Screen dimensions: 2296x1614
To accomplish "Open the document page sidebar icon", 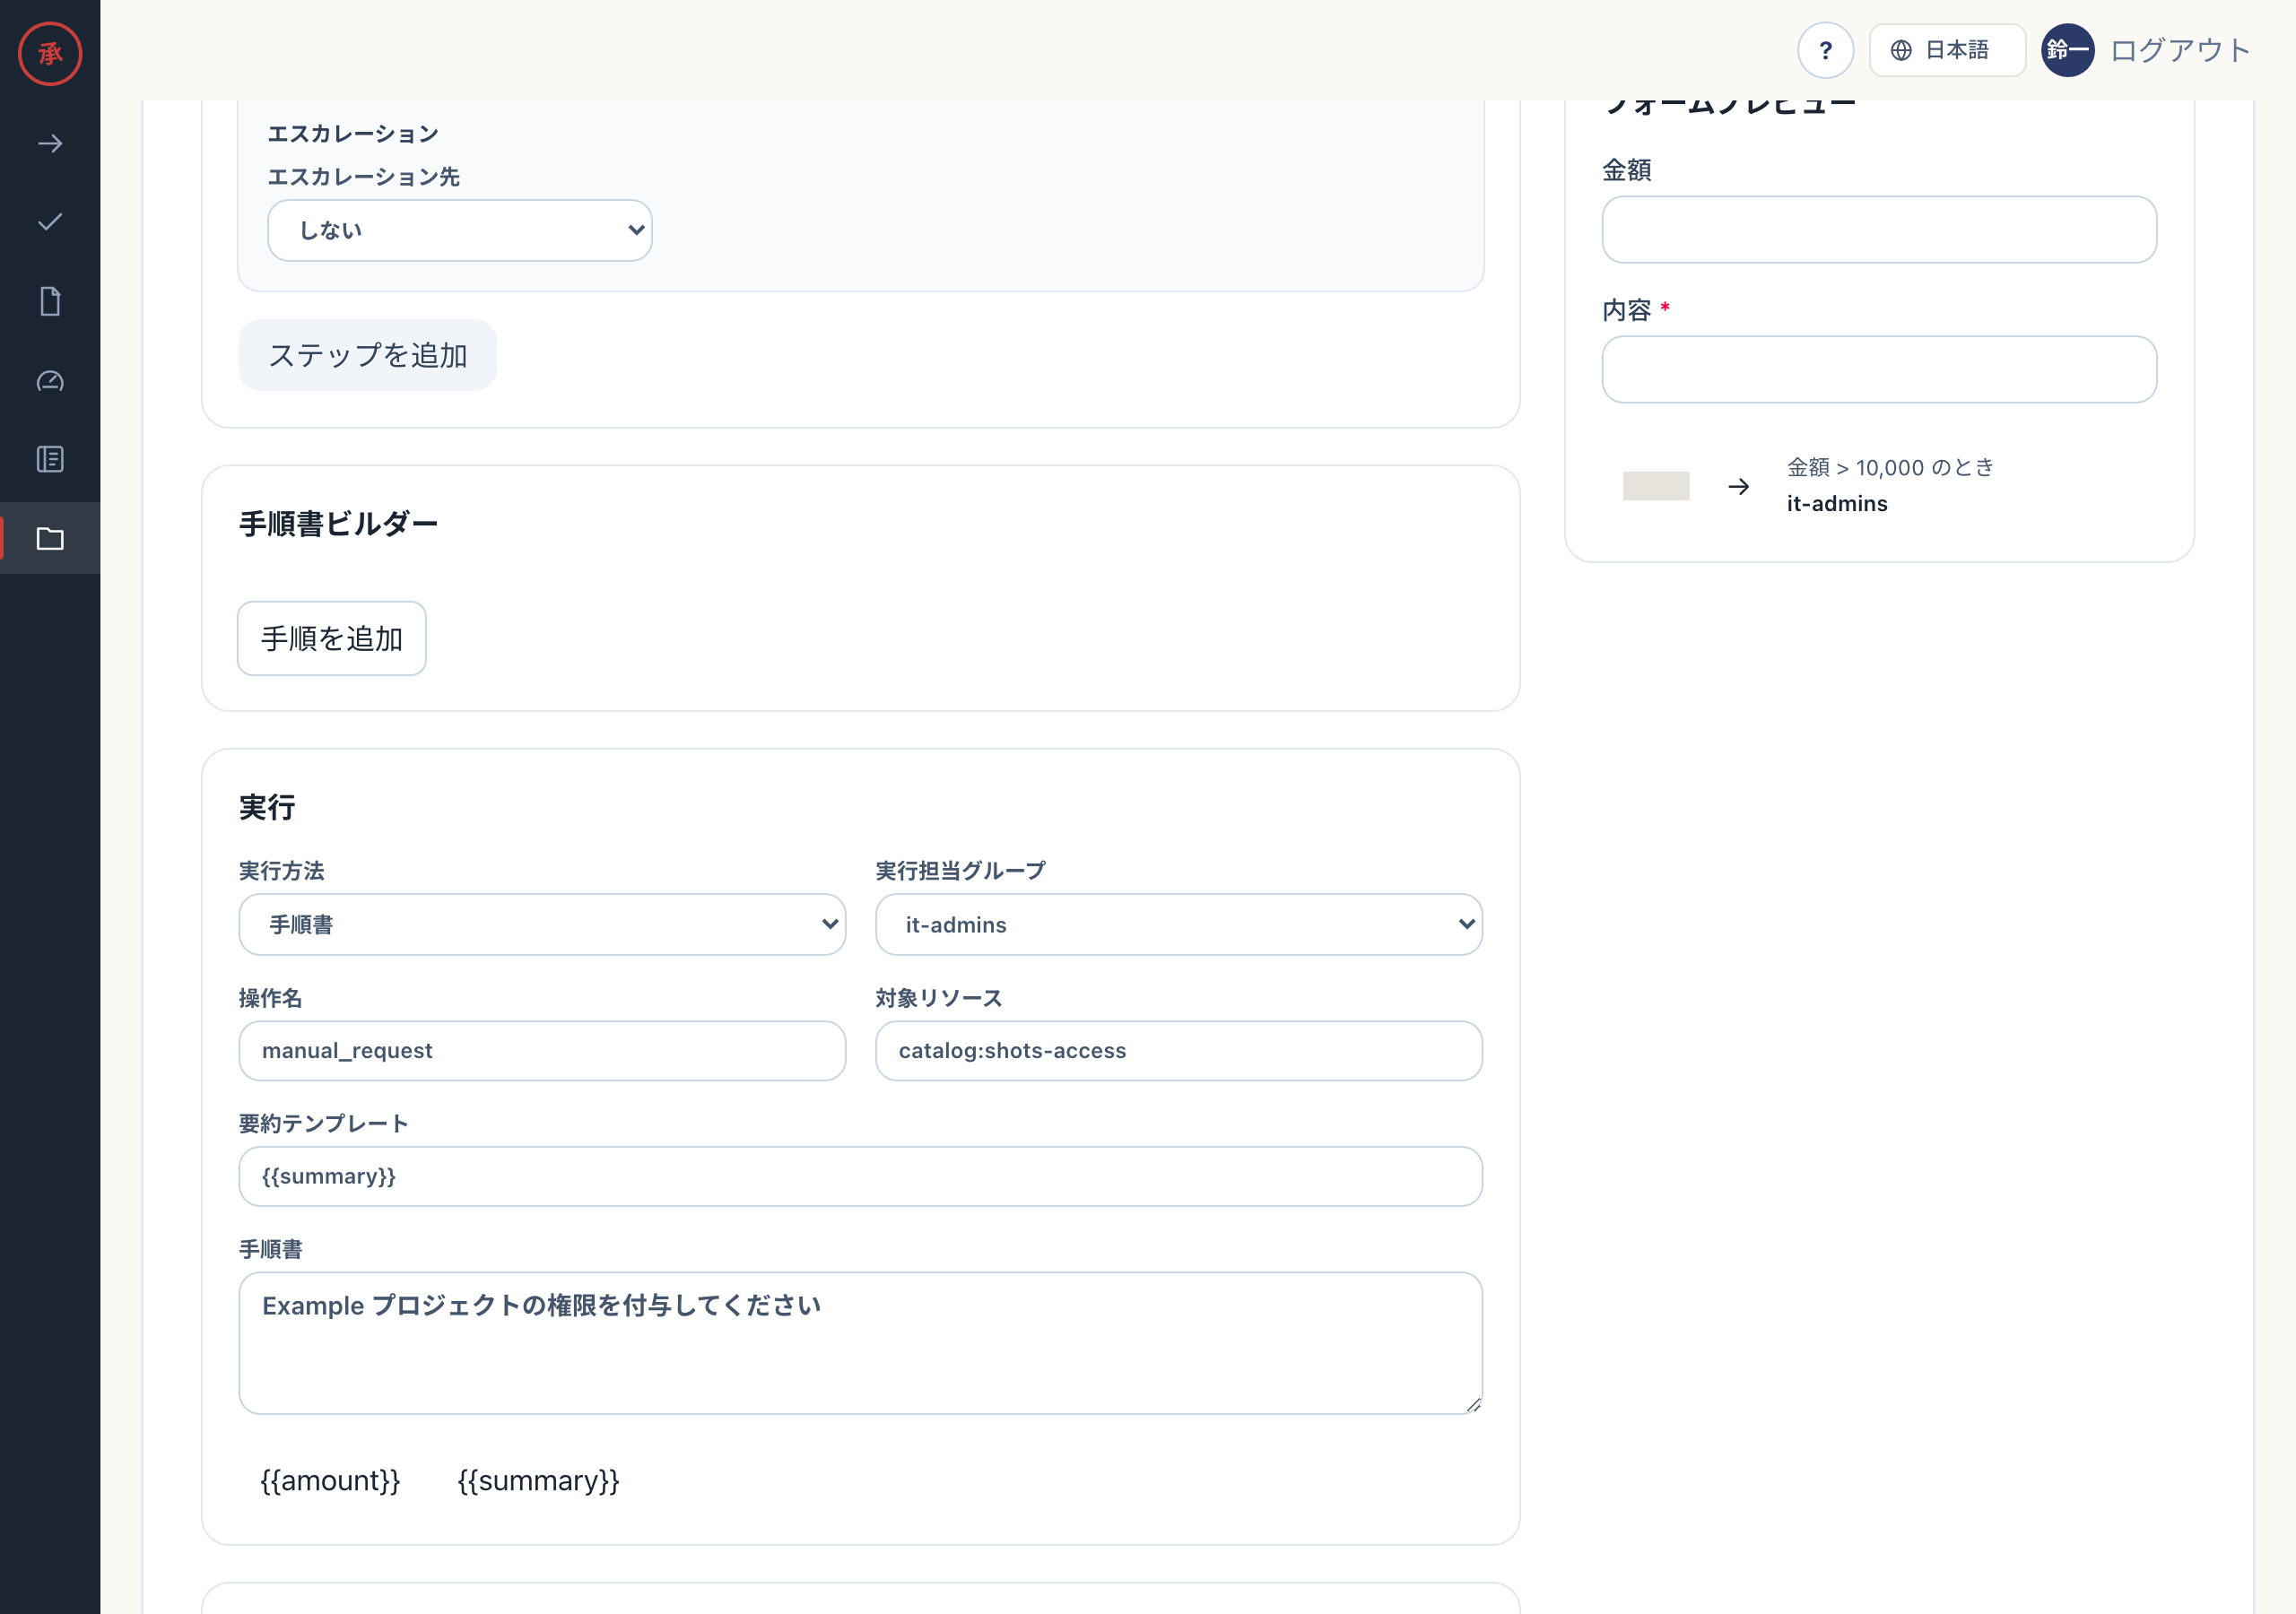I will tap(50, 301).
